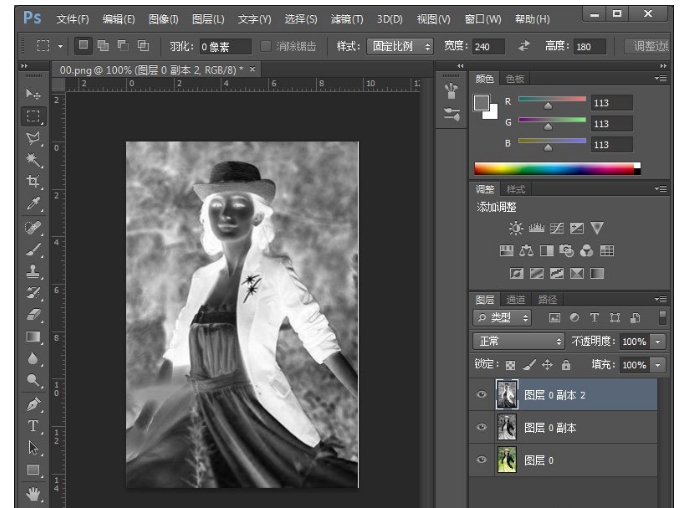The height and width of the screenshot is (508, 683).
Task: Add a Brightness/Contrast adjustment
Action: [516, 228]
